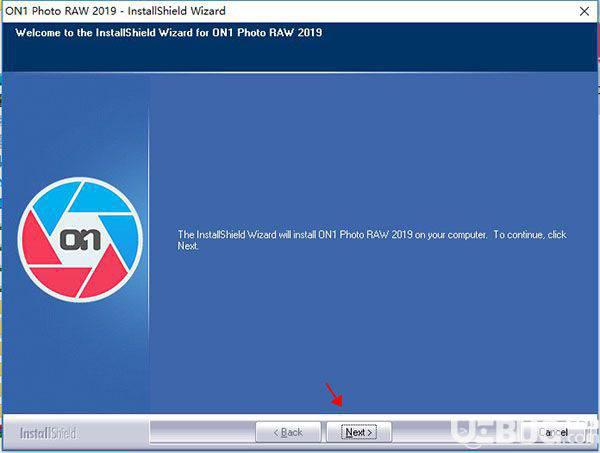Close the InstallShield Wizard window
Screen dimensions: 600x453
(584, 11)
